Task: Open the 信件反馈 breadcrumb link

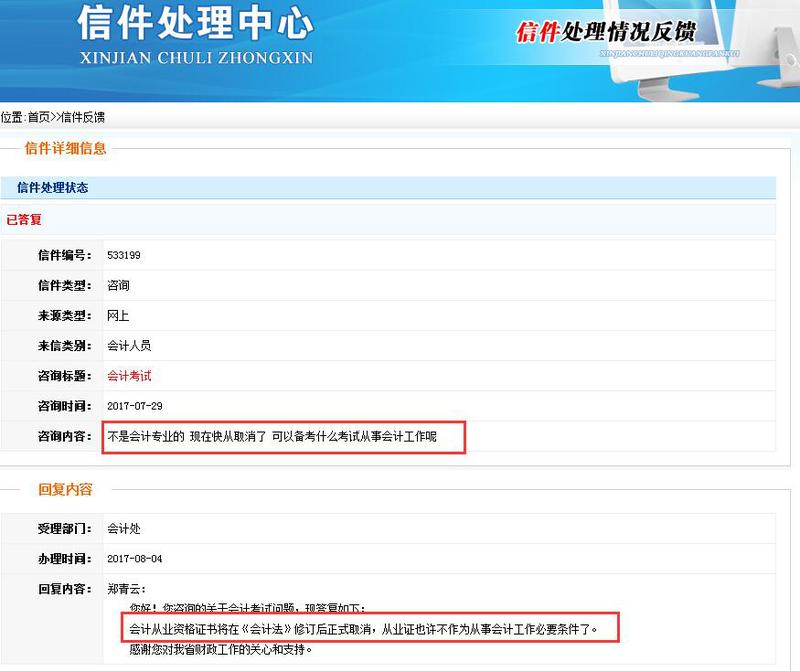Action: click(82, 117)
